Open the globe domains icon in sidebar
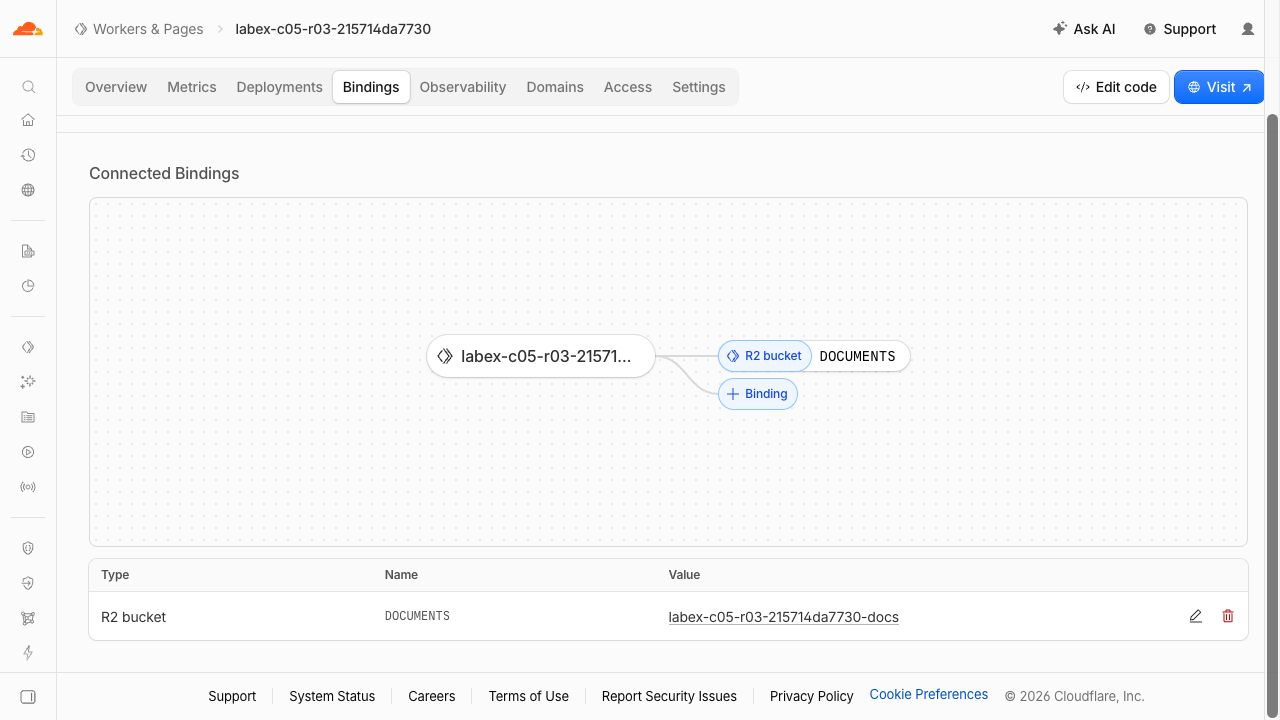This screenshot has height=720, width=1280. (x=28, y=190)
